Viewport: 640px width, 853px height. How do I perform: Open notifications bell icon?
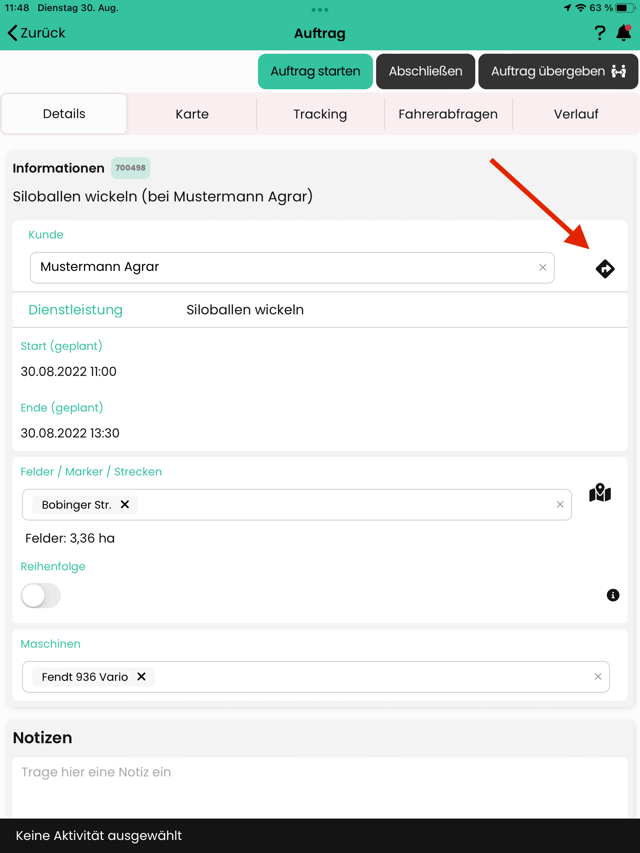624,33
